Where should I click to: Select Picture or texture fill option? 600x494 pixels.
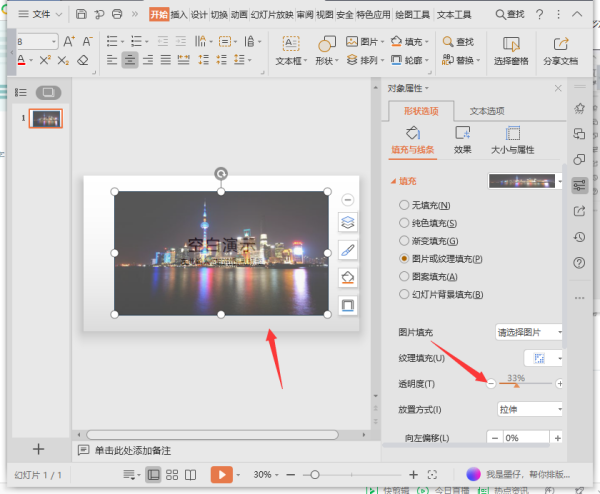point(404,259)
